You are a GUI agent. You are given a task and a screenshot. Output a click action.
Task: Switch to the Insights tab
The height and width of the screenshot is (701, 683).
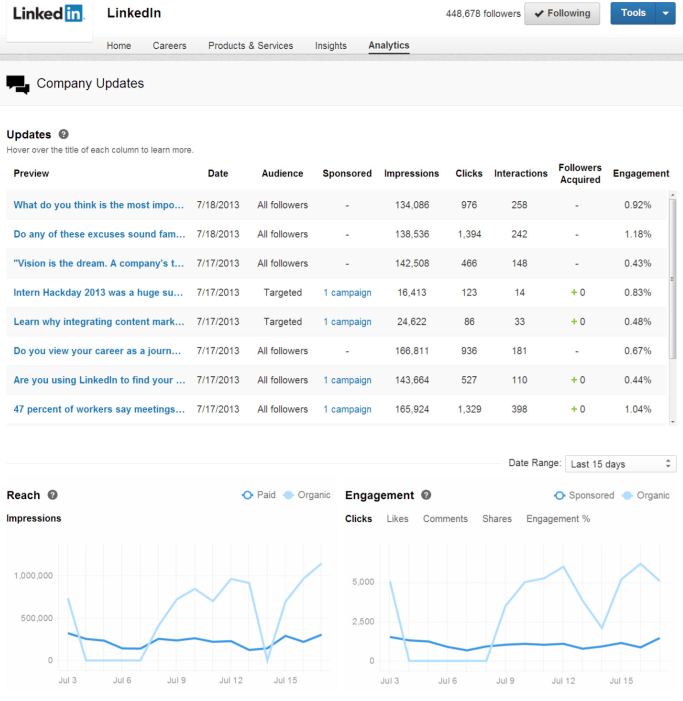331,46
